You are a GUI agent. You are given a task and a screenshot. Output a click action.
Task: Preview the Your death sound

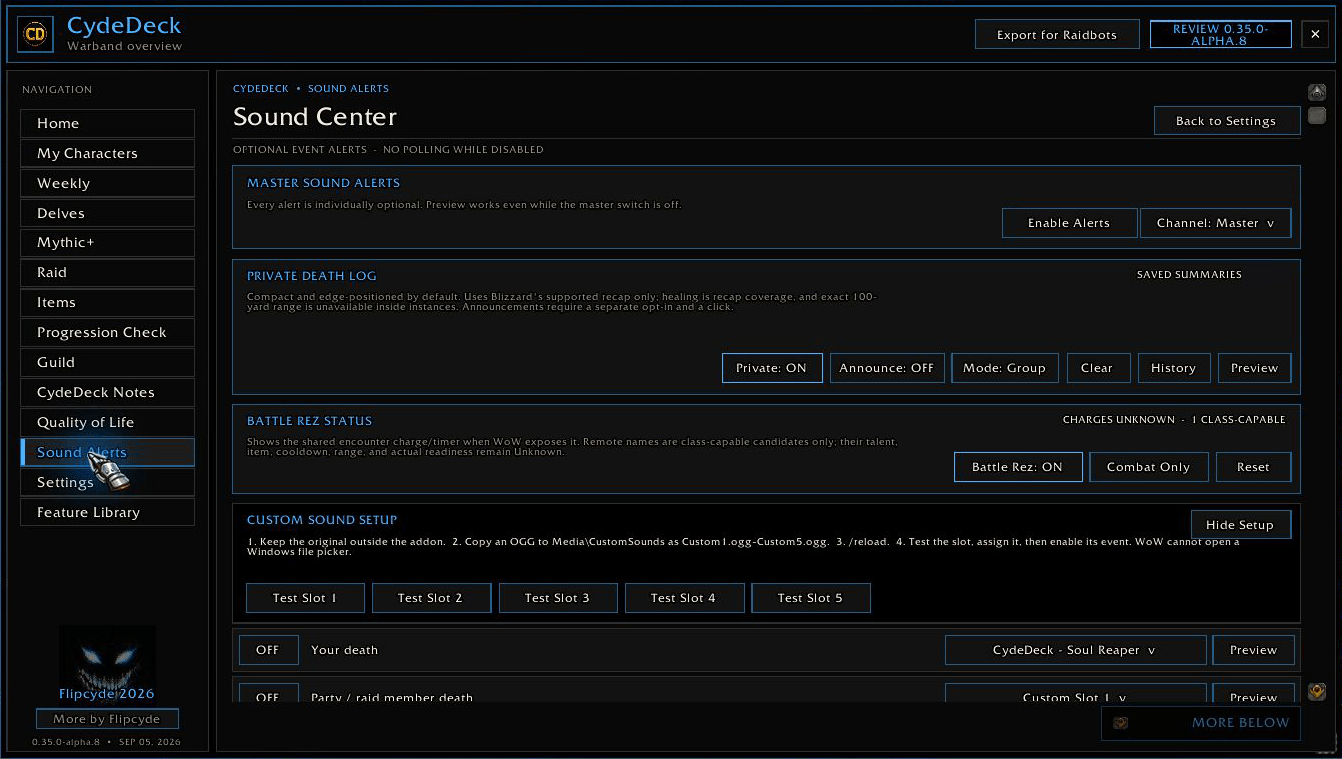click(x=1254, y=650)
